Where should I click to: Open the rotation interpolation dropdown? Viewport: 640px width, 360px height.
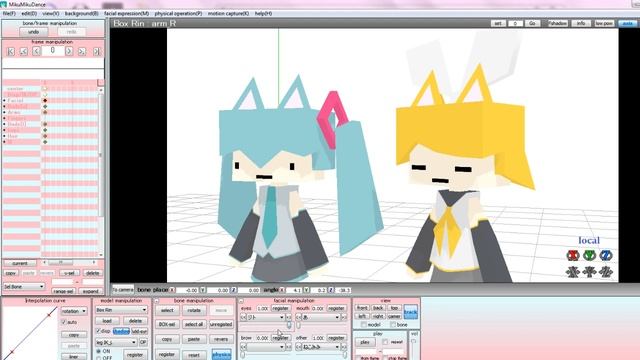74,311
